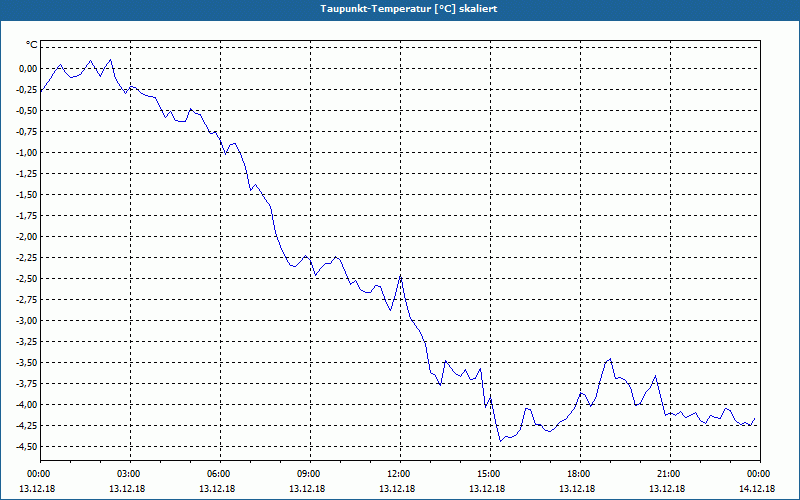Click the 14.12.18 date label
This screenshot has width=800, height=500.
pyautogui.click(x=757, y=489)
